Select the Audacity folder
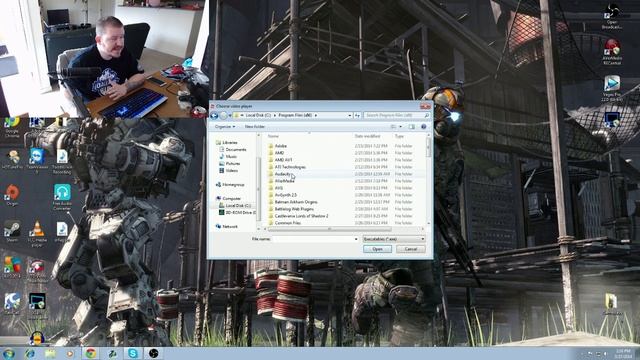This screenshot has height=360, width=640. click(282, 174)
